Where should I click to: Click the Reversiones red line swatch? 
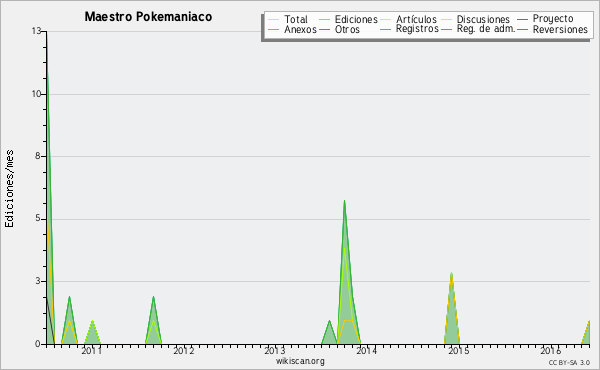[x=522, y=29]
